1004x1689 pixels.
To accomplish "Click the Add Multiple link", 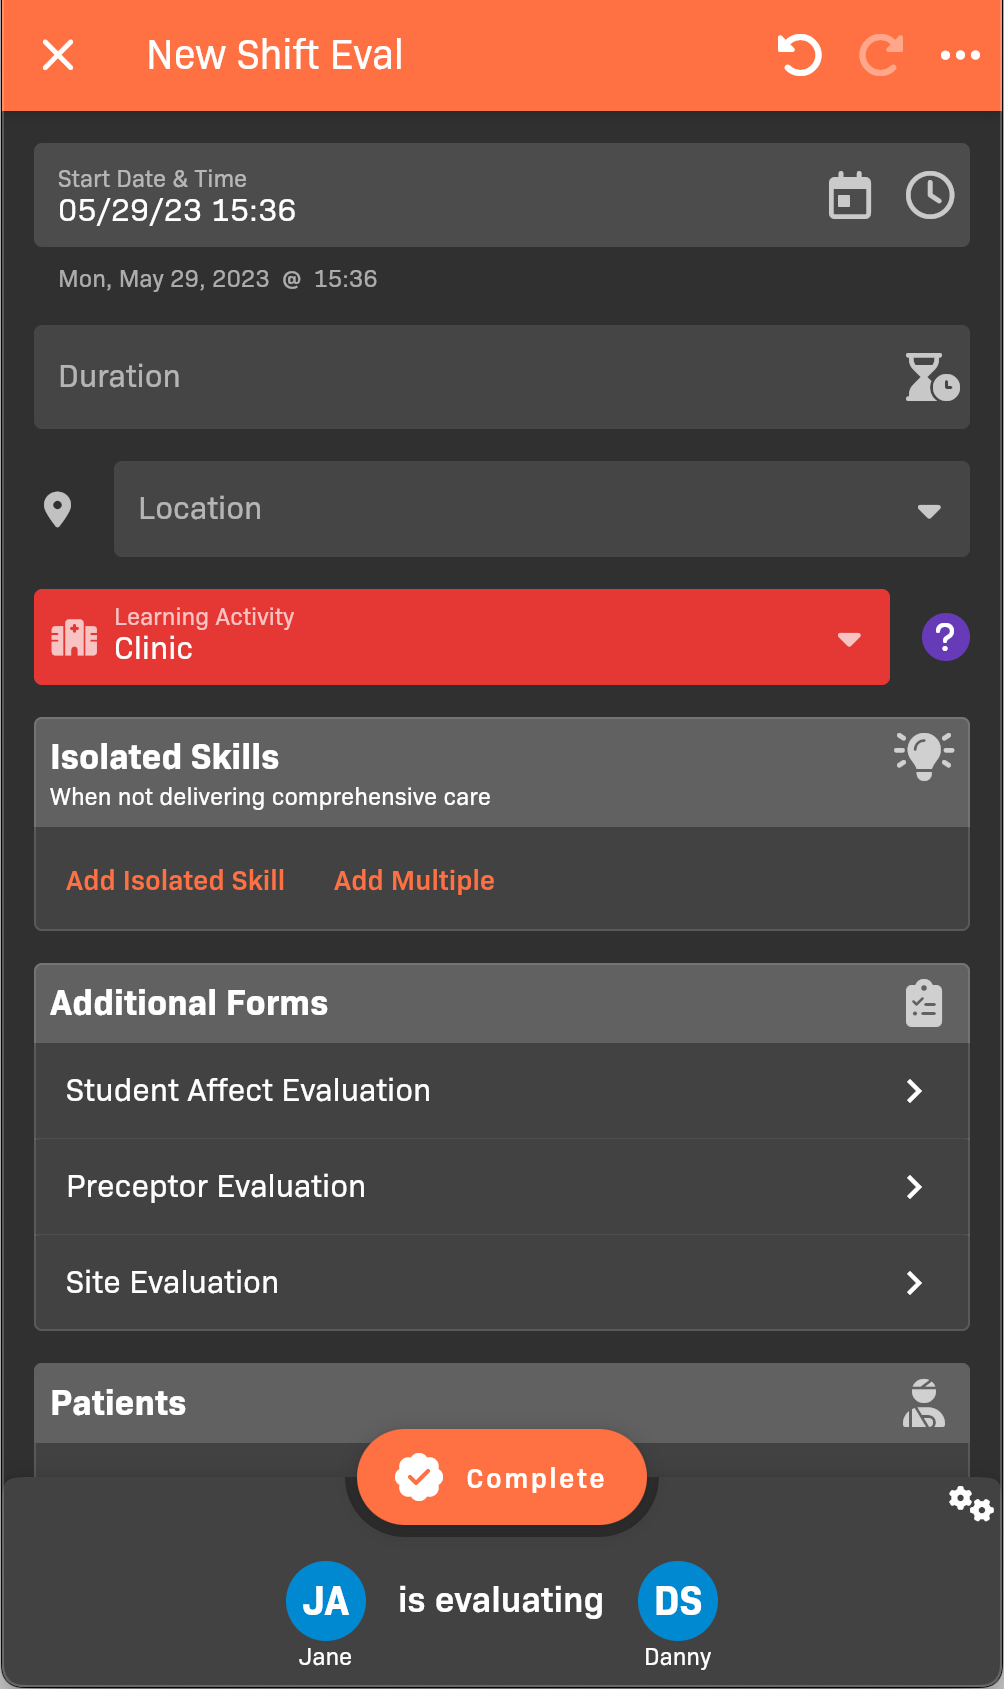I will click(x=414, y=880).
